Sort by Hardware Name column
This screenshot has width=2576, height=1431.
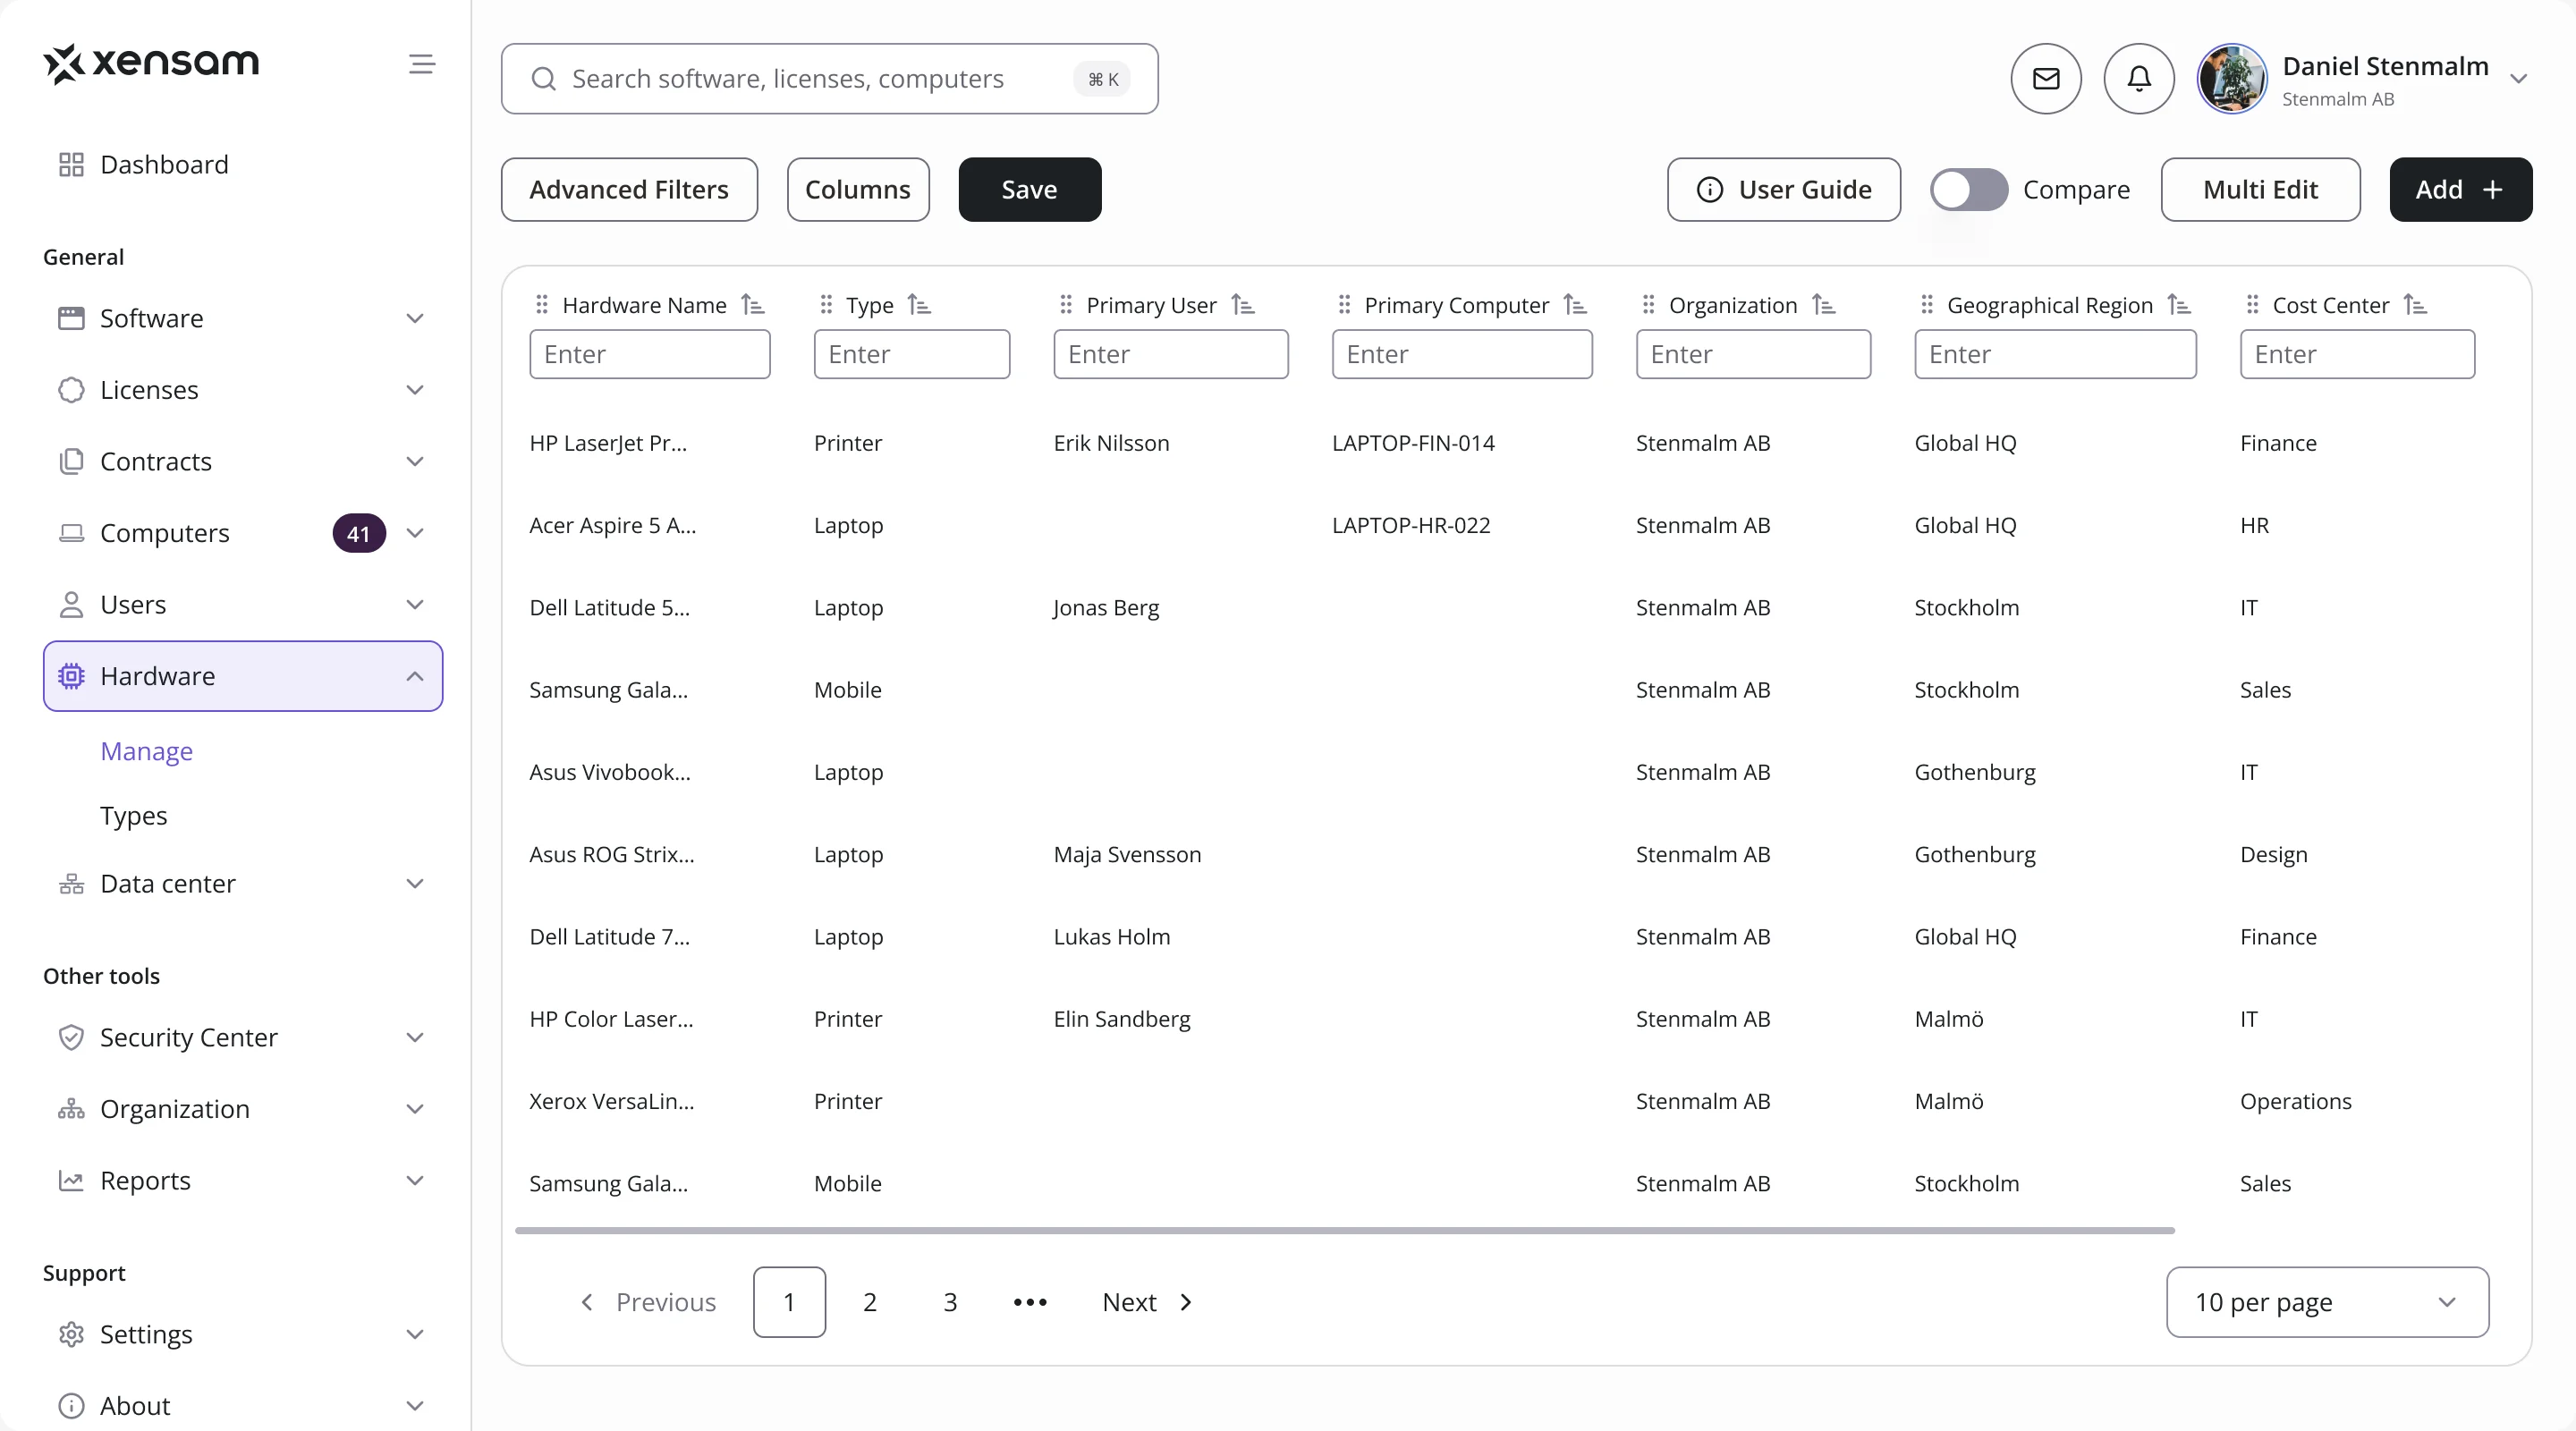753,305
